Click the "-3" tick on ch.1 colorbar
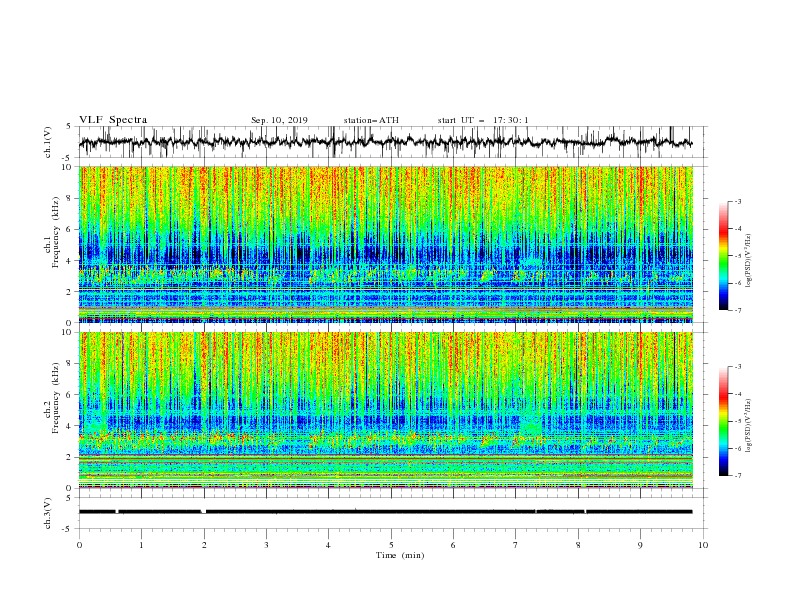 (738, 201)
